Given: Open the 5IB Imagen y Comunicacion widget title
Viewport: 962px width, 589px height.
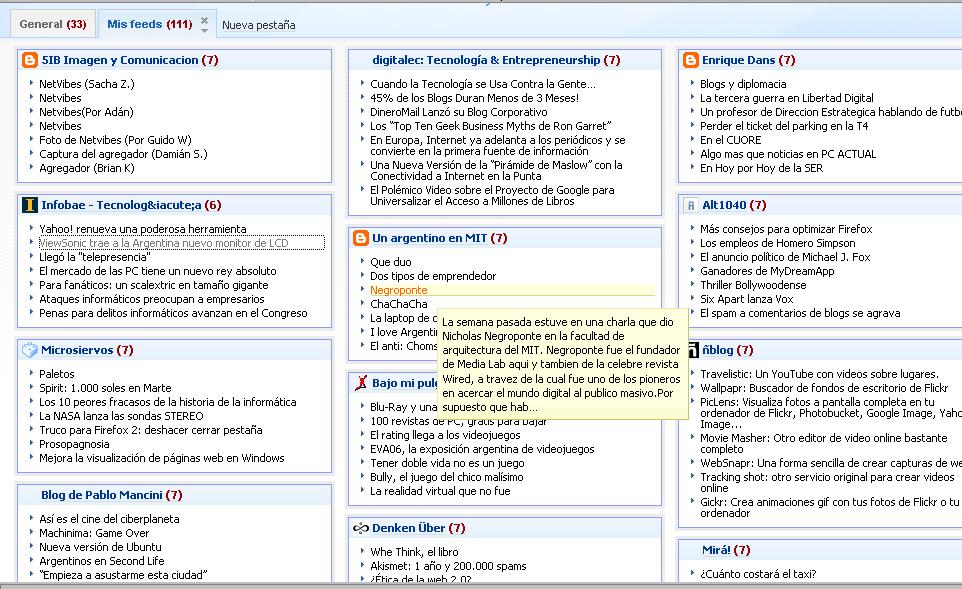Looking at the screenshot, I should (120, 60).
